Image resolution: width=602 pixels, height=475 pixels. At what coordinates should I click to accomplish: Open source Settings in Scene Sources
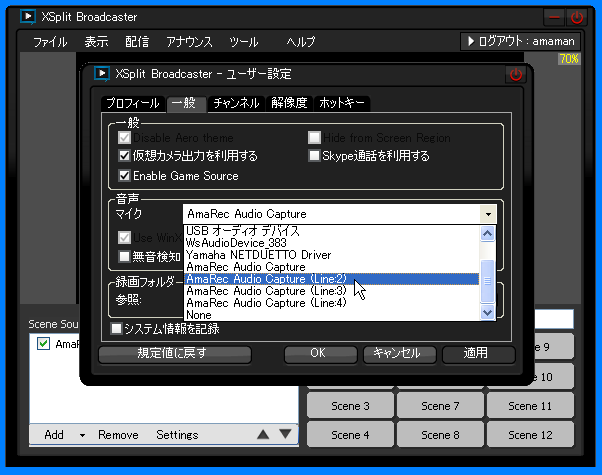point(177,435)
